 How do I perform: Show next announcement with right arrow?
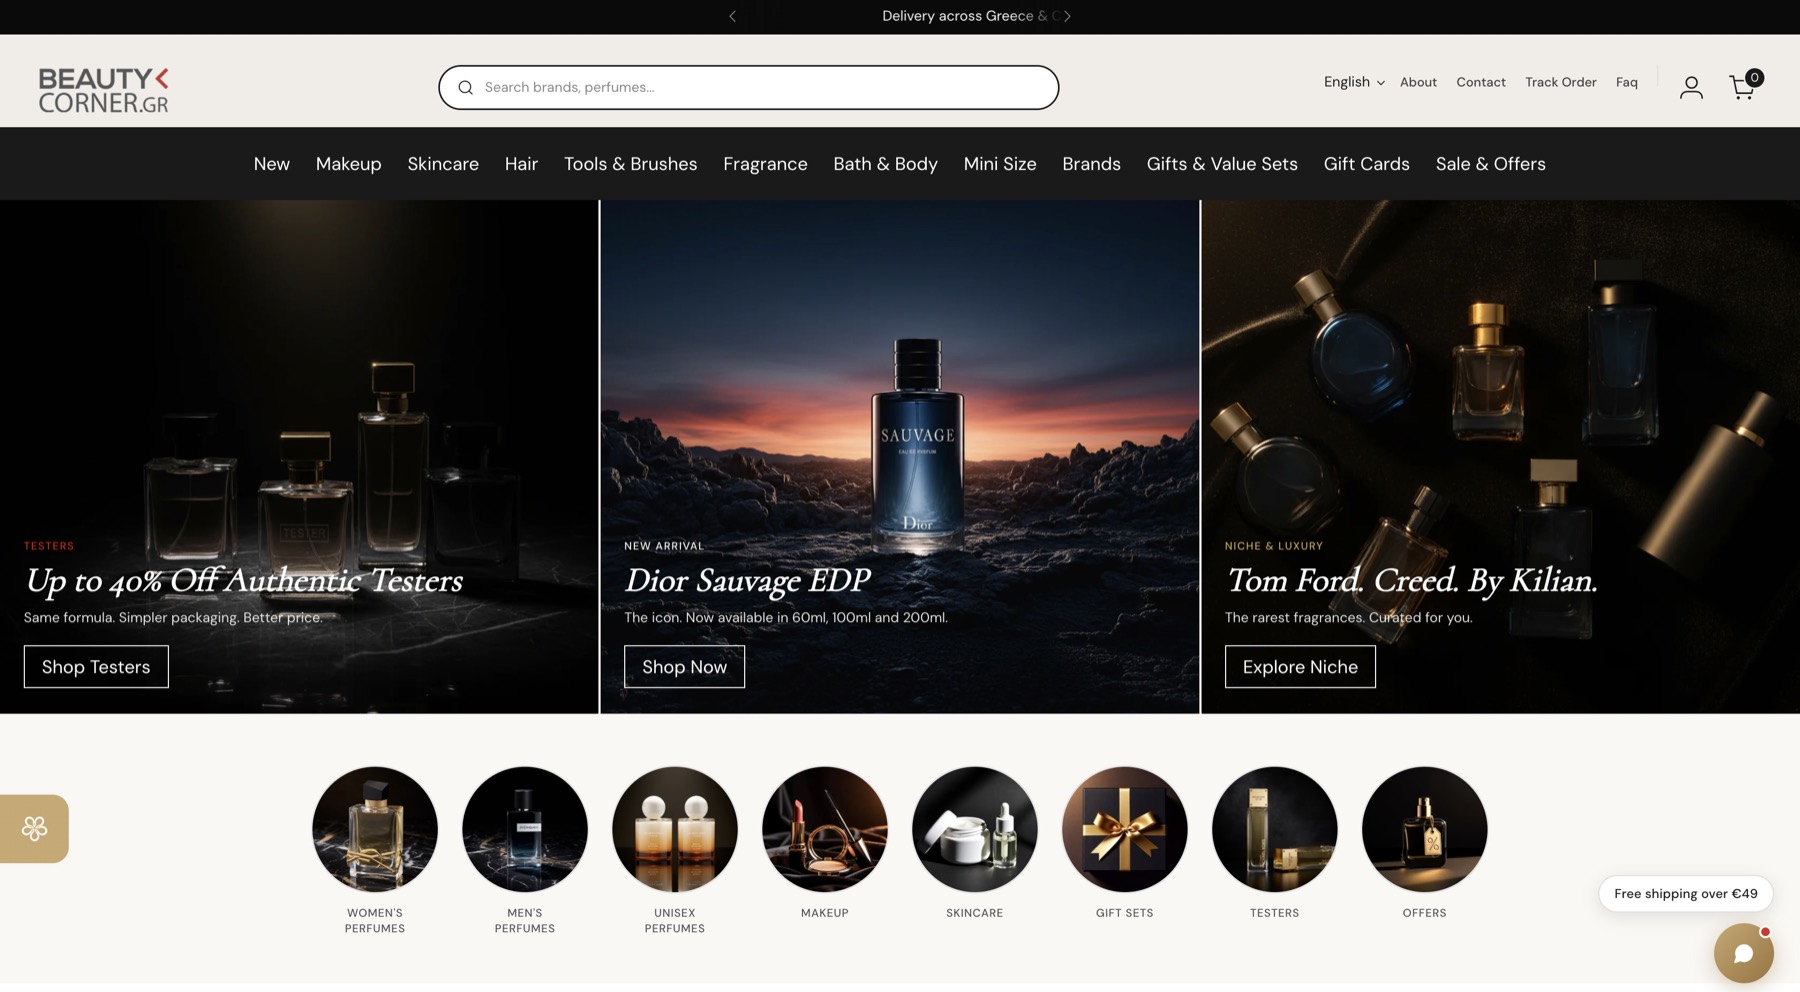[x=1067, y=16]
